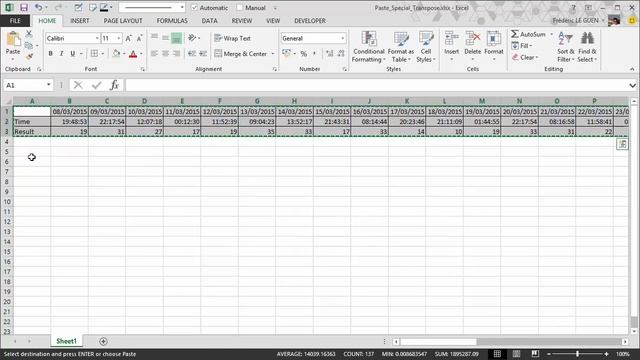Click the Cut scissors icon
This screenshot has height=360, width=640.
click(x=29, y=34)
